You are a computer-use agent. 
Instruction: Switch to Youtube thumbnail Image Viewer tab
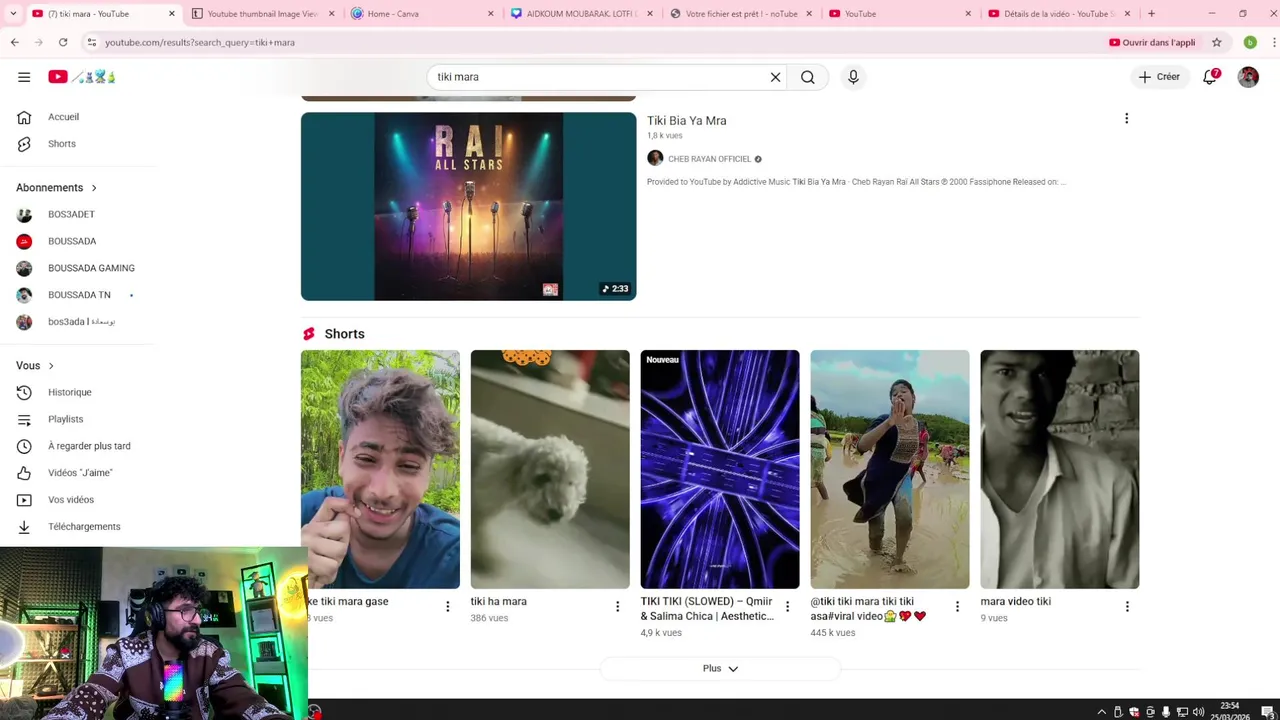[x=262, y=14]
